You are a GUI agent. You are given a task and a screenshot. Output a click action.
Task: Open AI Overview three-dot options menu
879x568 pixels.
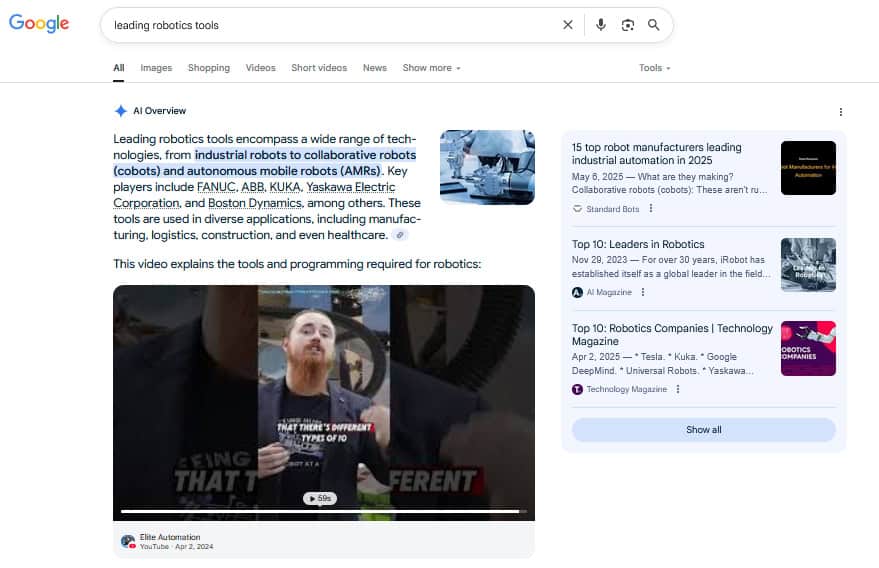[841, 112]
